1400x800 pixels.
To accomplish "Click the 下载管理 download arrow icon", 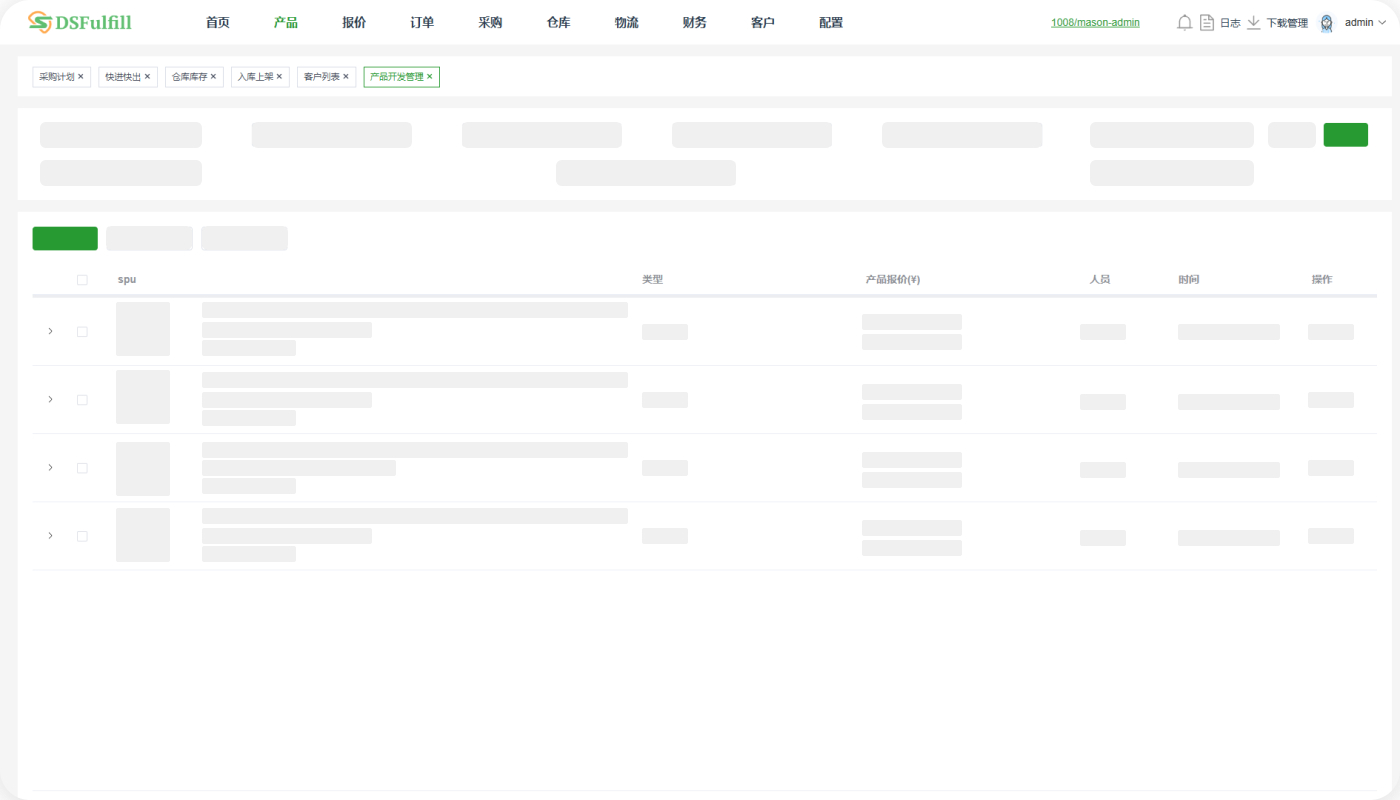I will point(1253,22).
